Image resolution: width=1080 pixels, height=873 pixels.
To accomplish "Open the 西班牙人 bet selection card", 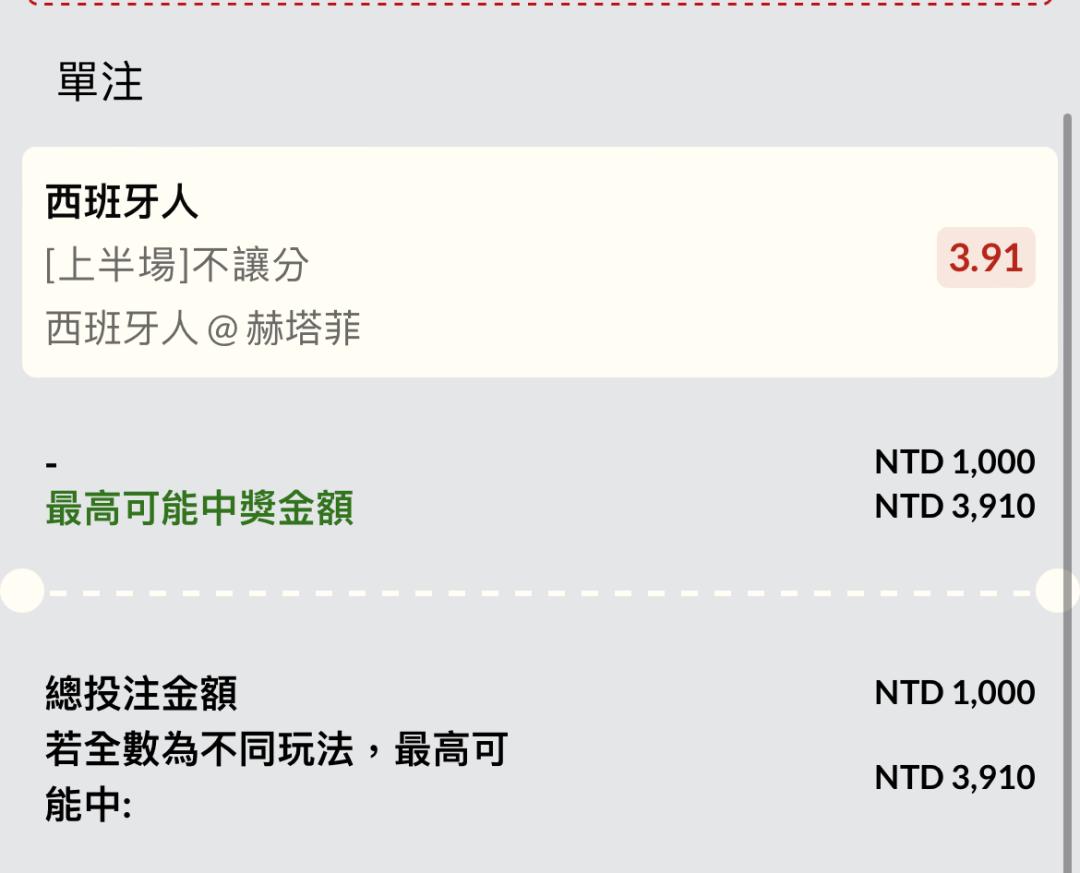I will (x=540, y=262).
